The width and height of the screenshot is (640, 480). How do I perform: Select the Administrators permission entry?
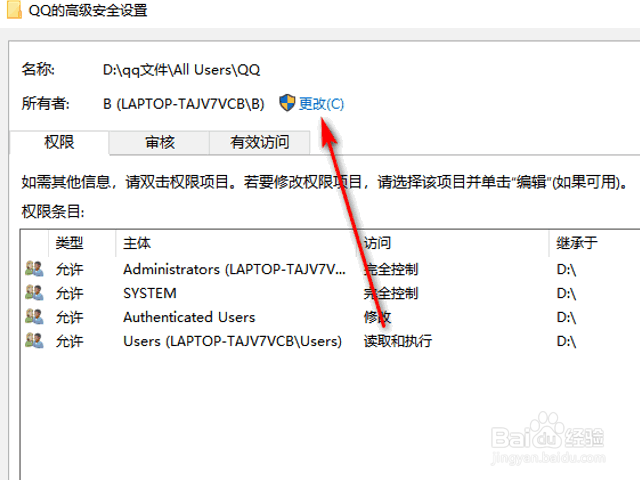click(331, 269)
